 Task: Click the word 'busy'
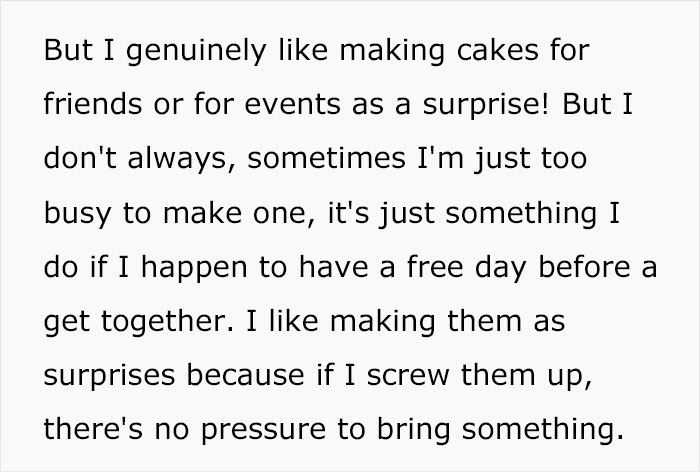click(x=73, y=215)
